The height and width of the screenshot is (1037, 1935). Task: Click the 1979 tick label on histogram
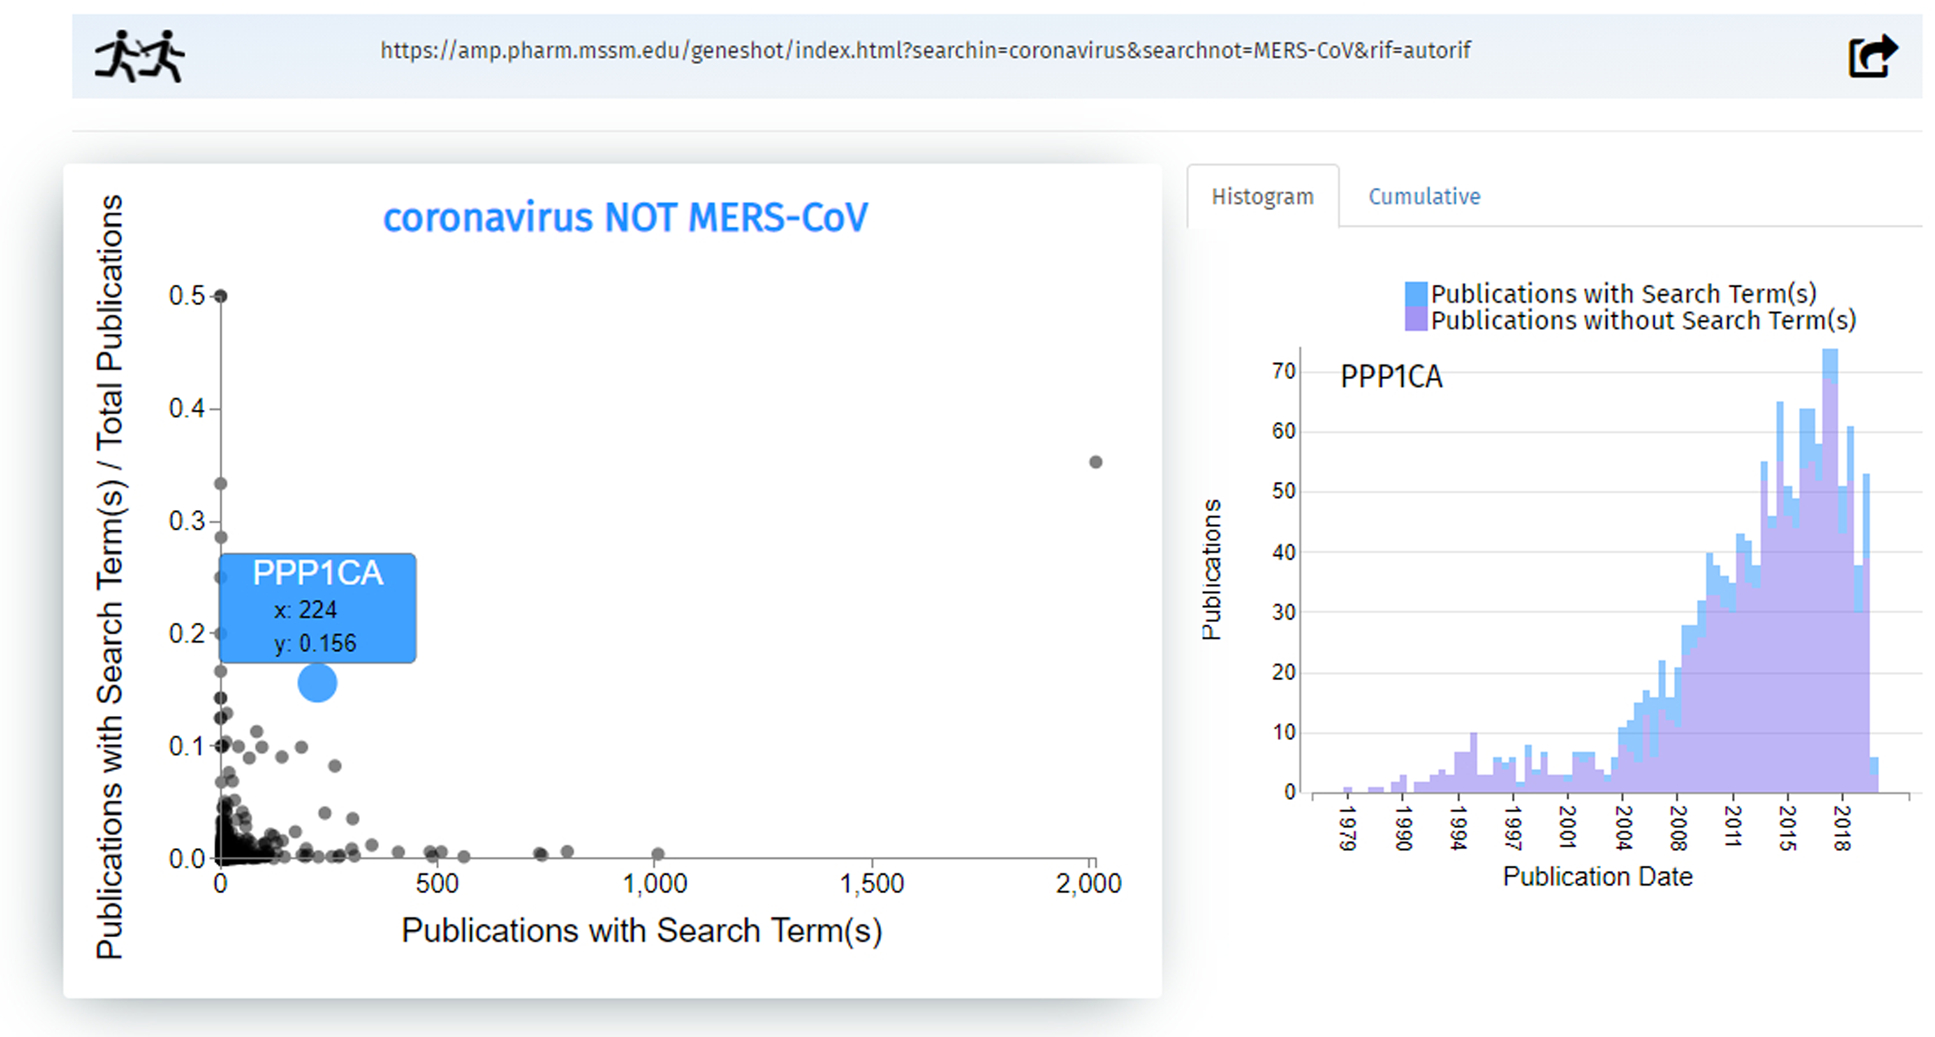click(x=1346, y=828)
